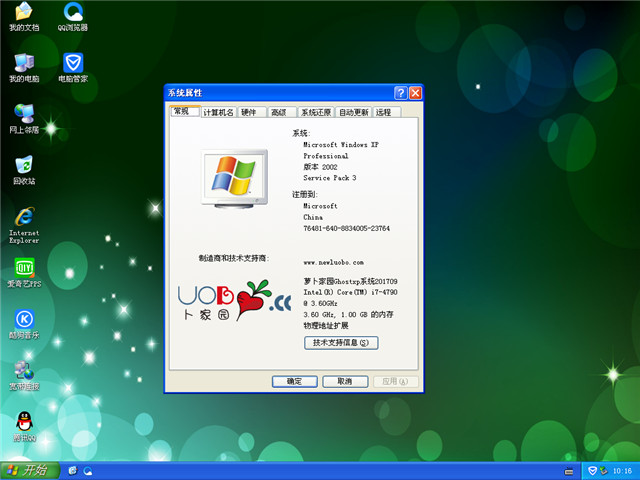Viewport: 640px width, 480px height.
Task: Click the '物理地址扩展' text
Action: (x=326, y=326)
